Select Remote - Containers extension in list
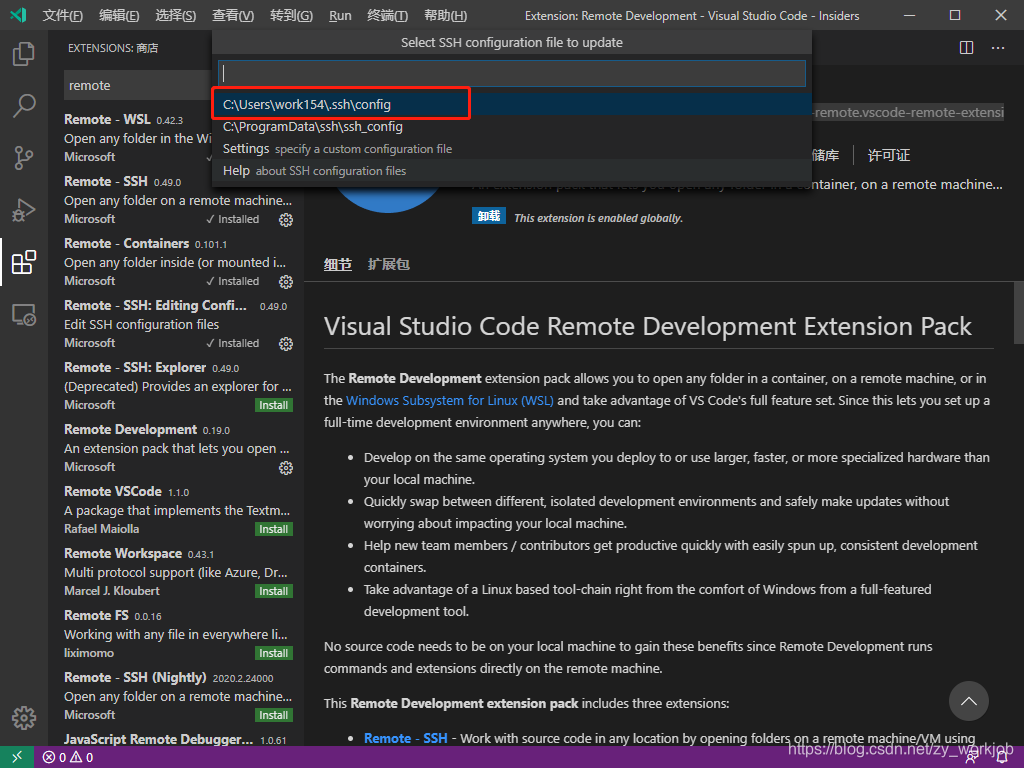This screenshot has height=768, width=1024. [176, 262]
